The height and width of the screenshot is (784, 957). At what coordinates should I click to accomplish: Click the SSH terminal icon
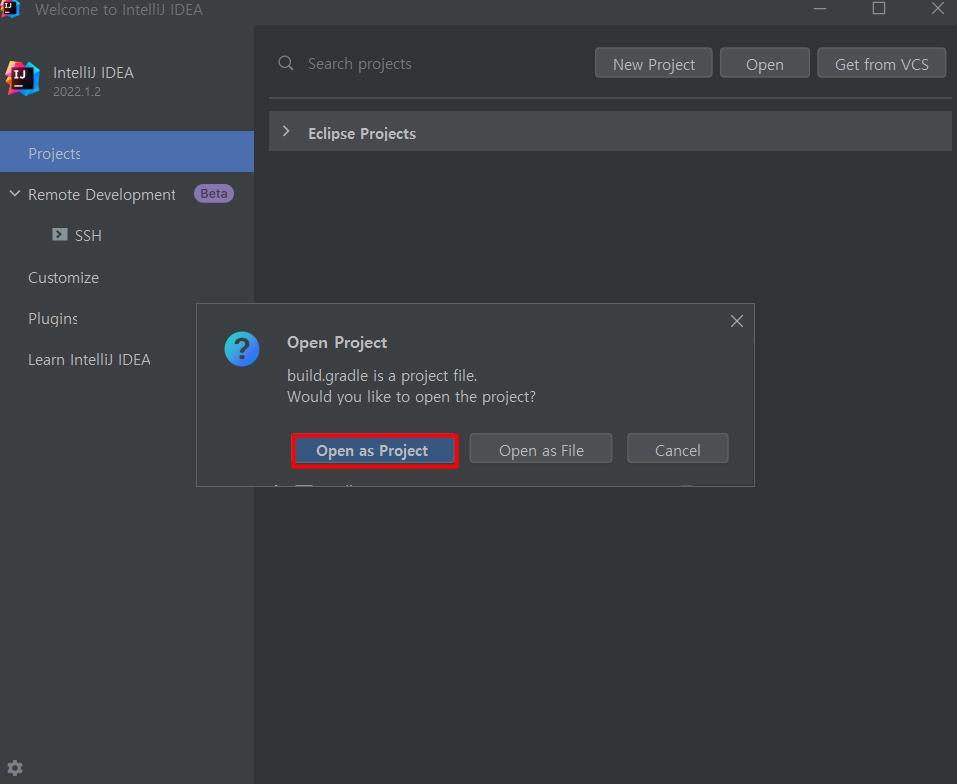coord(59,234)
